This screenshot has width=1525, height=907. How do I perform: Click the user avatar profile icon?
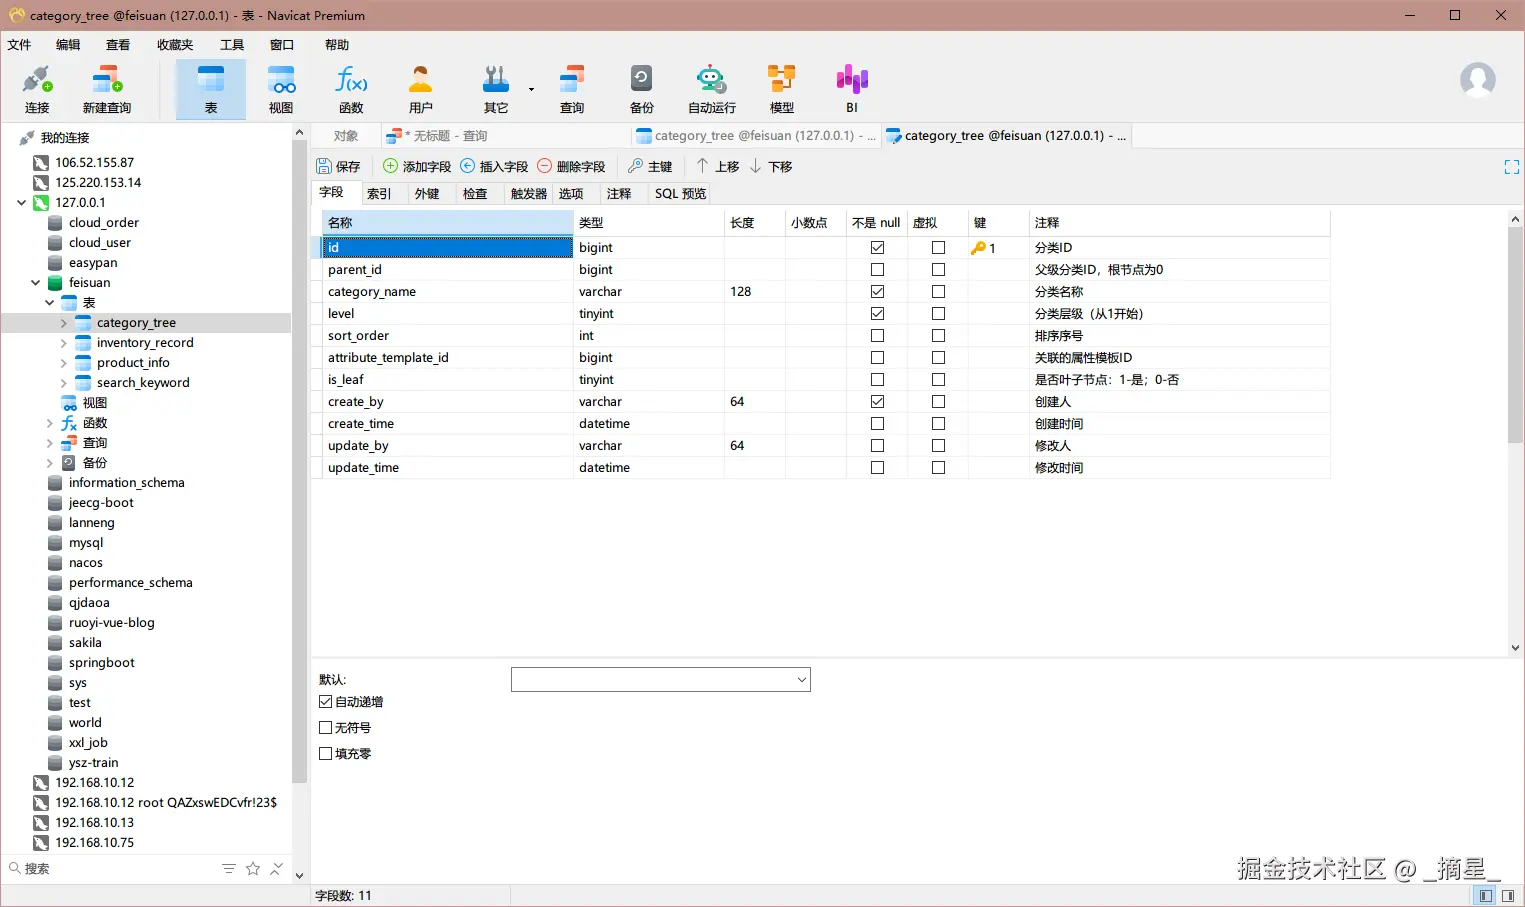1478,80
